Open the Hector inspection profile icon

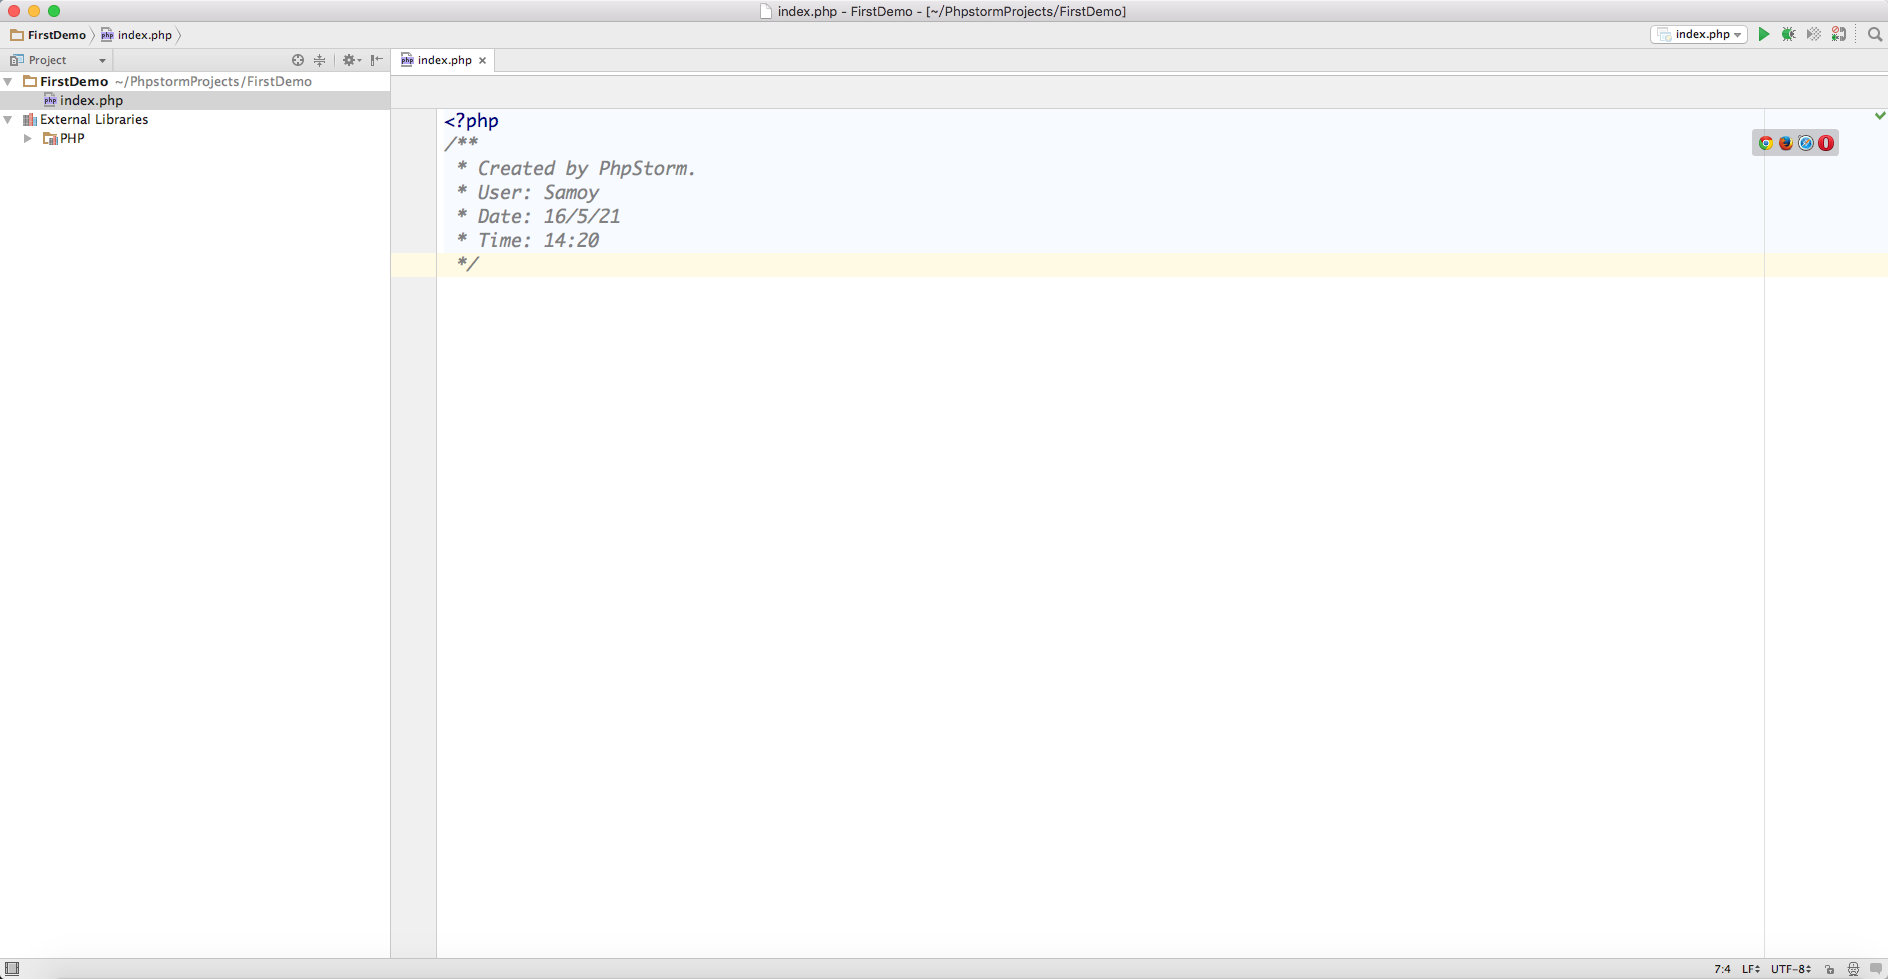1853,969
